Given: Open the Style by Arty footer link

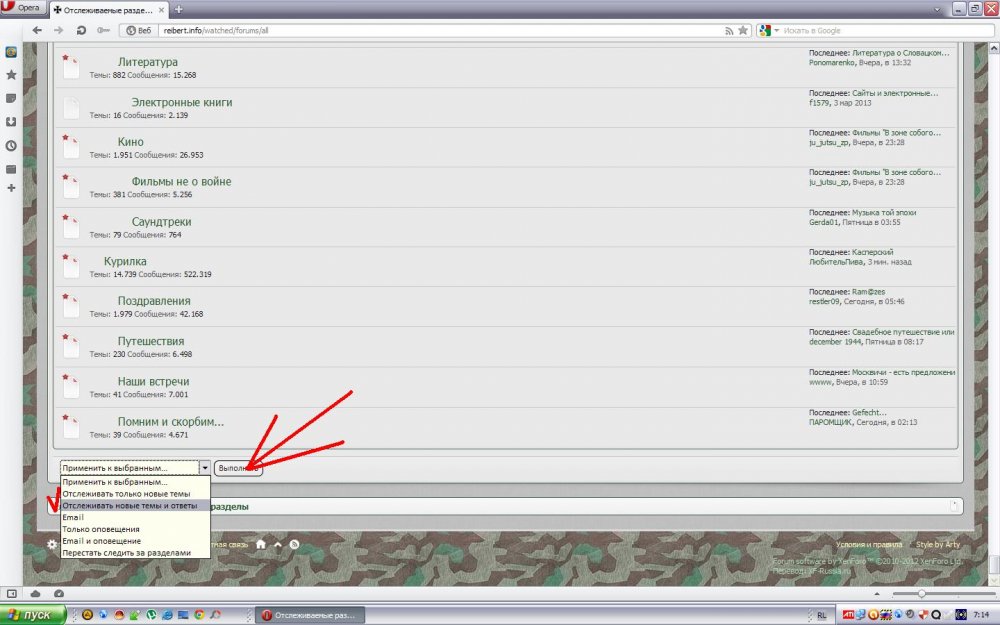Looking at the screenshot, I should point(938,545).
